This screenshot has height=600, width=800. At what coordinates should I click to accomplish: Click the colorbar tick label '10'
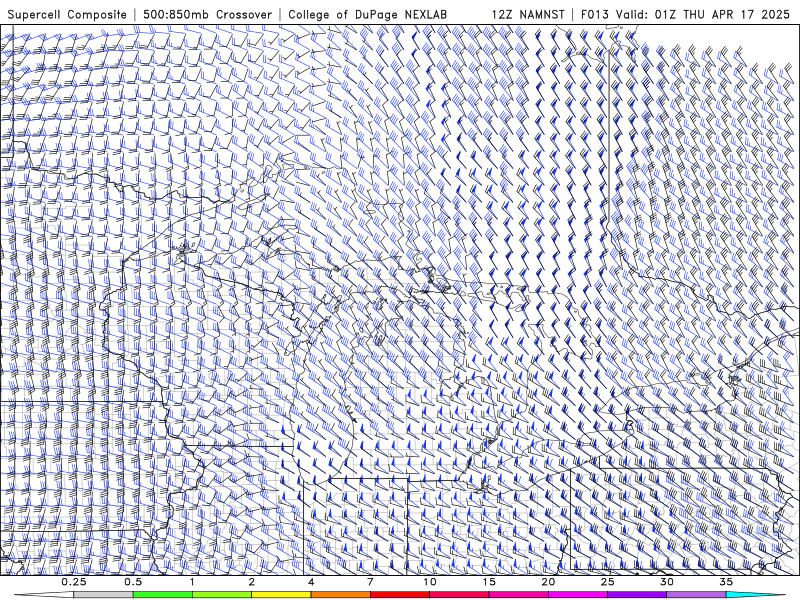point(430,582)
